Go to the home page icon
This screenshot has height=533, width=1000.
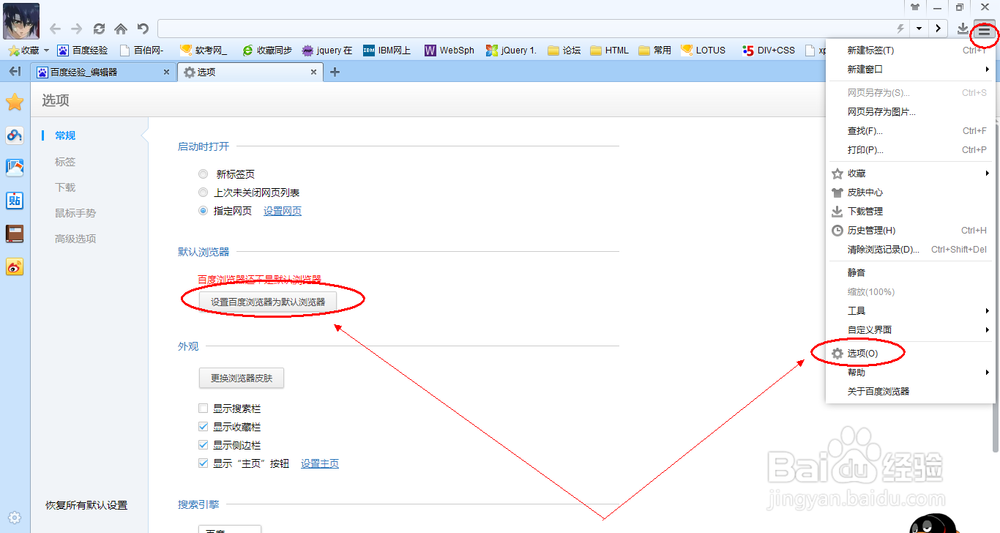pyautogui.click(x=121, y=29)
